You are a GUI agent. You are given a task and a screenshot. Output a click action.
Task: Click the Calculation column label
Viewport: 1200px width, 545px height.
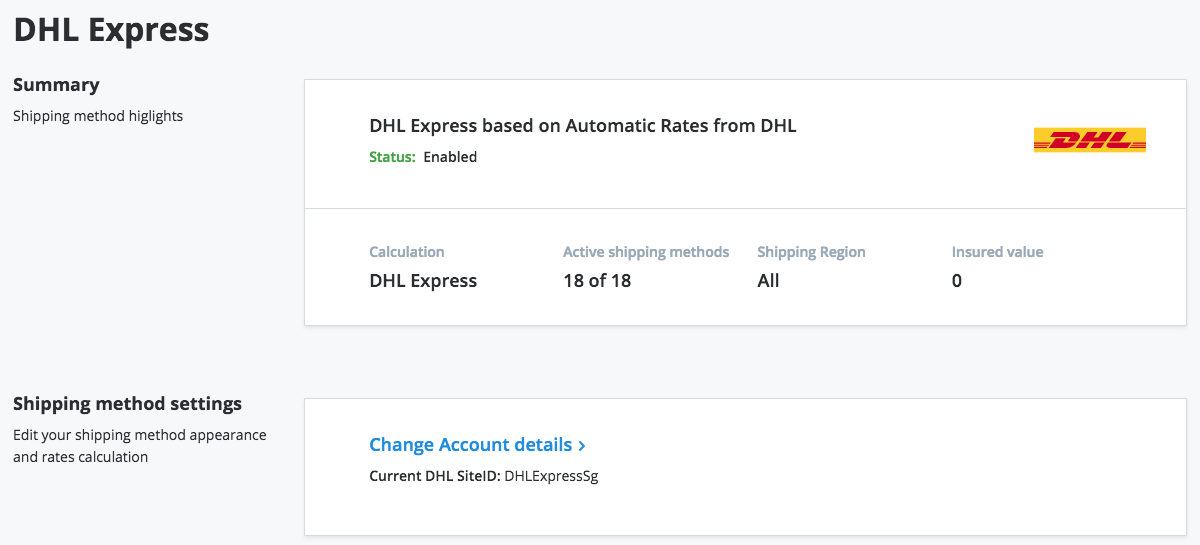(x=407, y=252)
